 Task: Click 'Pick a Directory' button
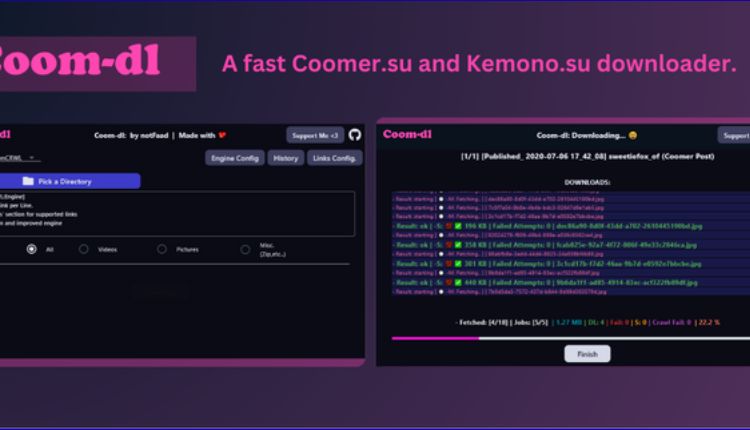pyautogui.click(x=70, y=181)
